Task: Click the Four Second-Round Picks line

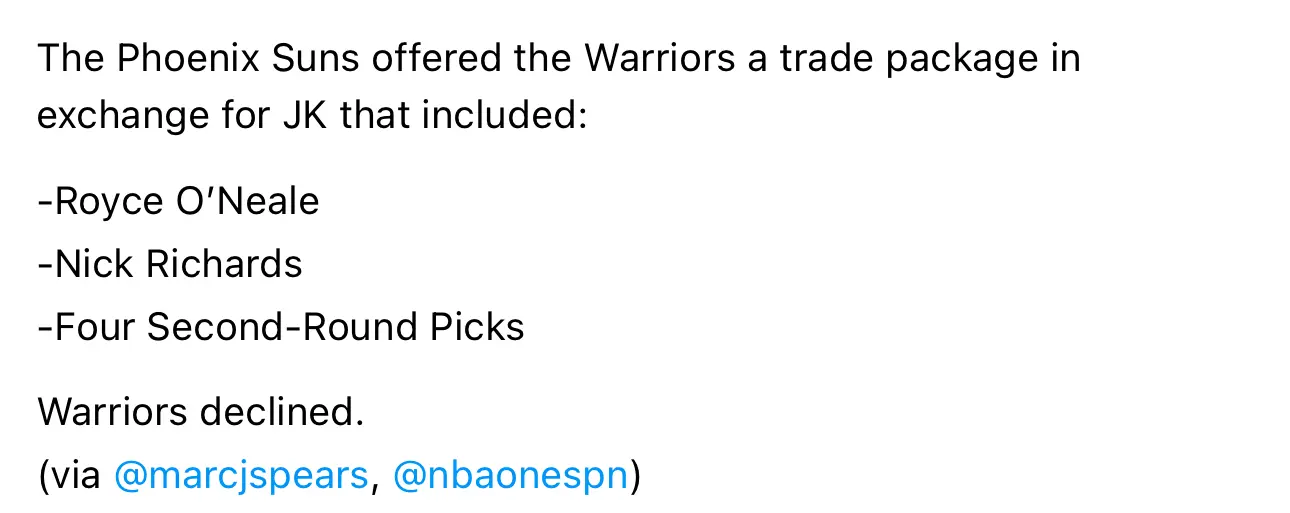Action: click(x=281, y=327)
